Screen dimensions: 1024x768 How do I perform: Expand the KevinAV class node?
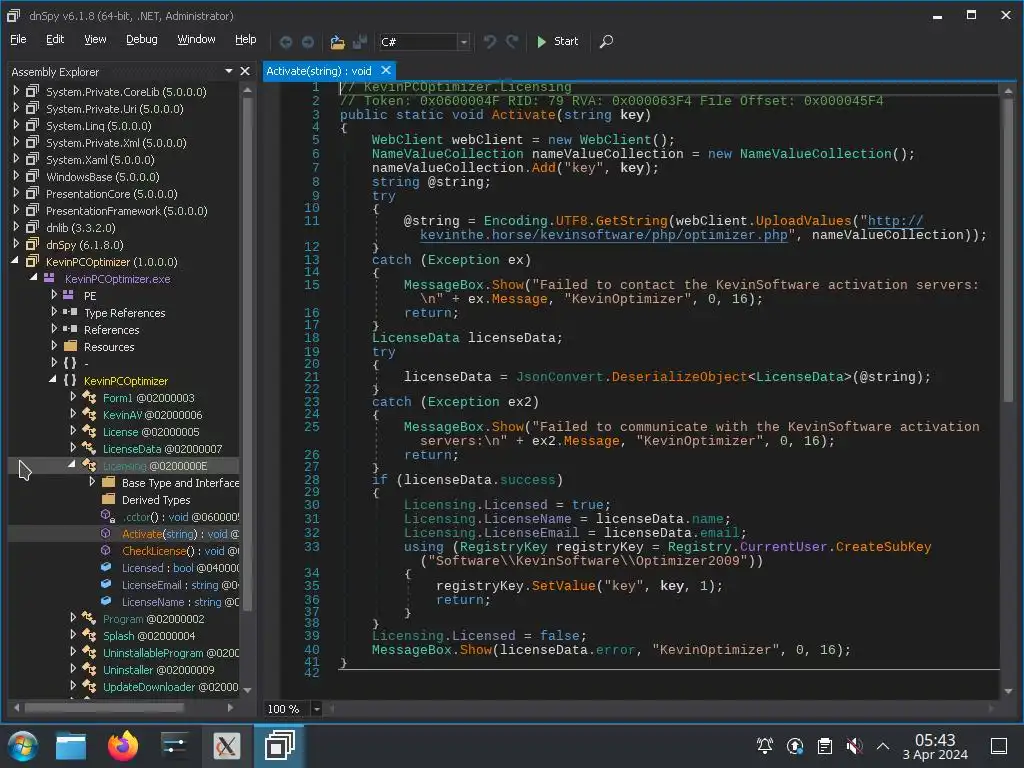pyautogui.click(x=73, y=413)
